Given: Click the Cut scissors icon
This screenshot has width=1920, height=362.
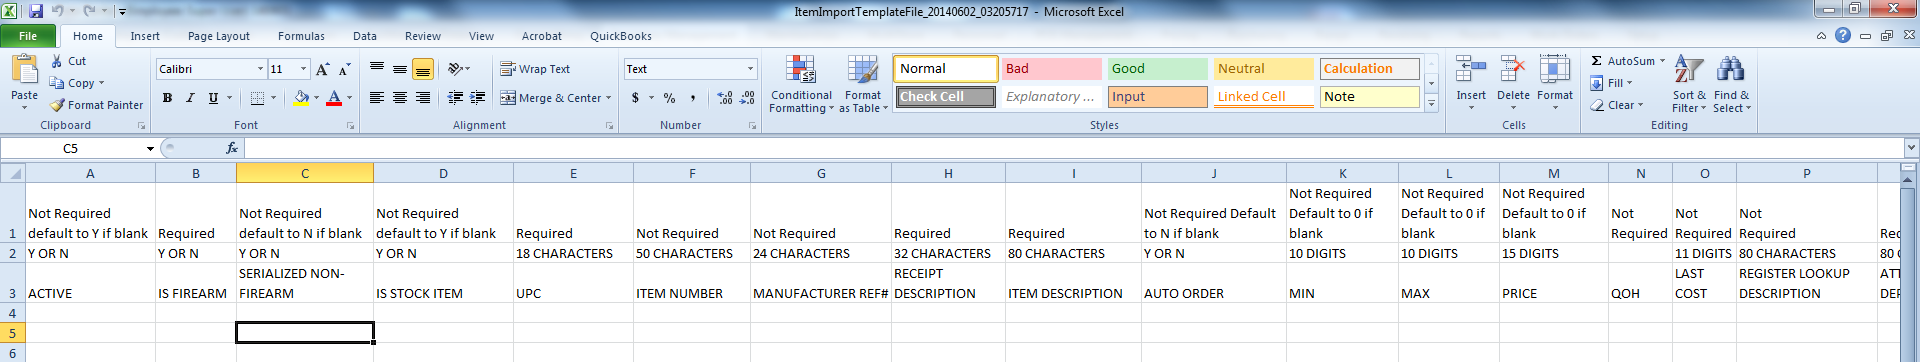Looking at the screenshot, I should (57, 61).
